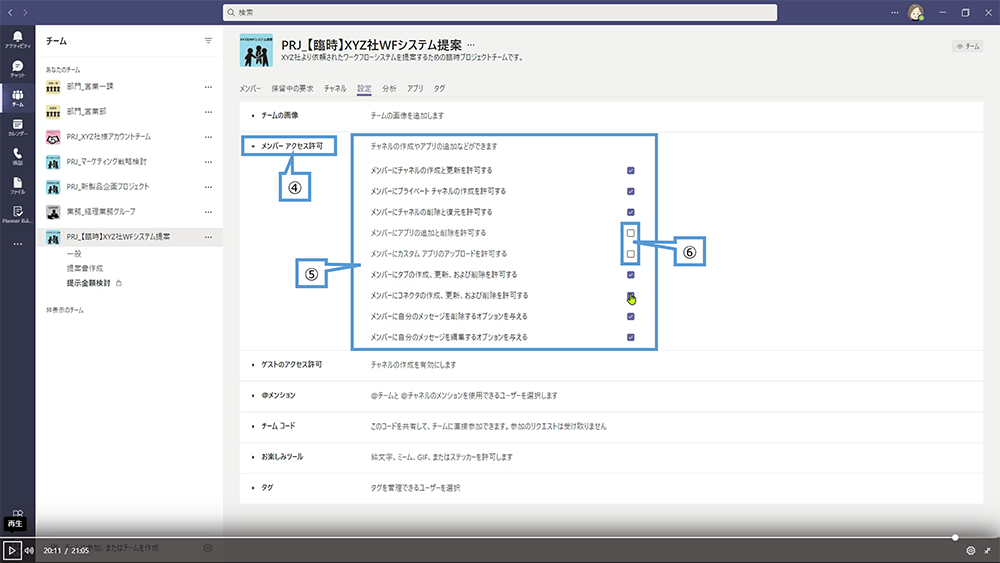Show more apps via sidebar ellipsis
Viewport: 1000px width, 563px height.
17,244
